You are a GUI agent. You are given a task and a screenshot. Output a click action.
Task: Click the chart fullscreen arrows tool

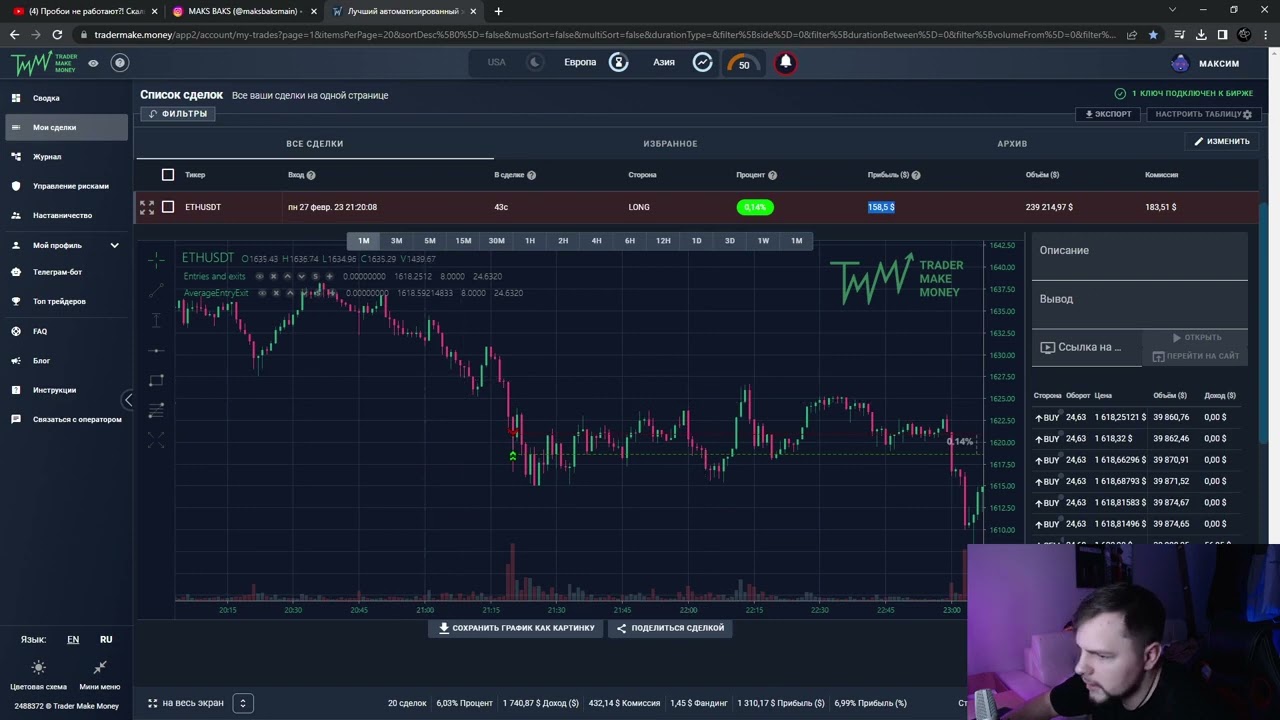click(x=156, y=439)
